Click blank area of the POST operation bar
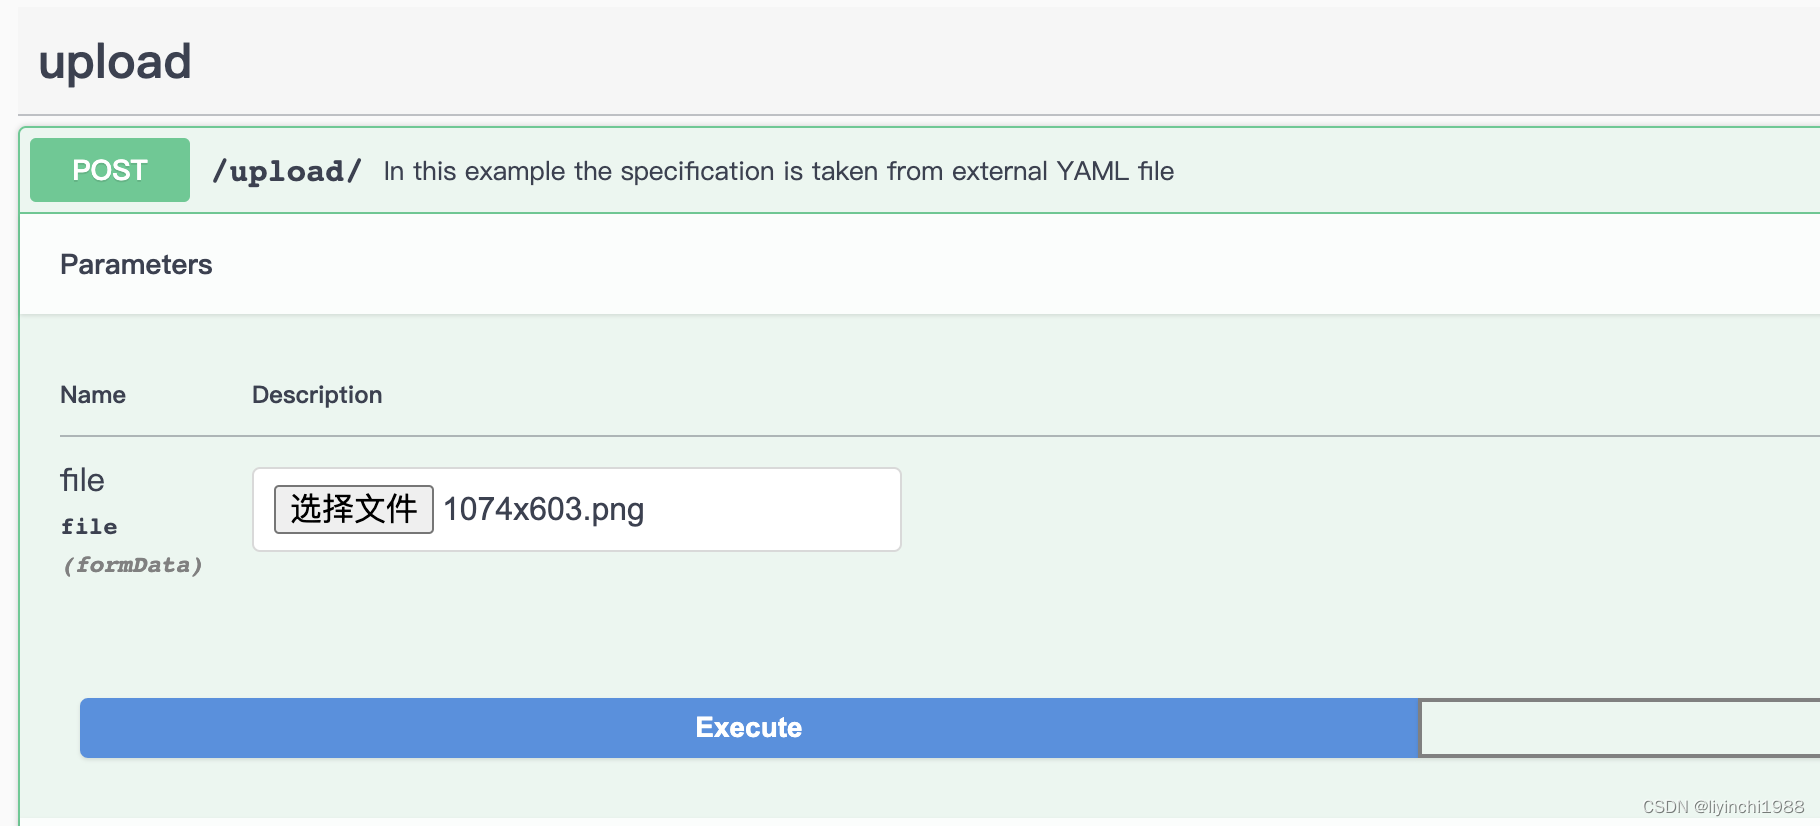1820x826 pixels. pos(1500,171)
